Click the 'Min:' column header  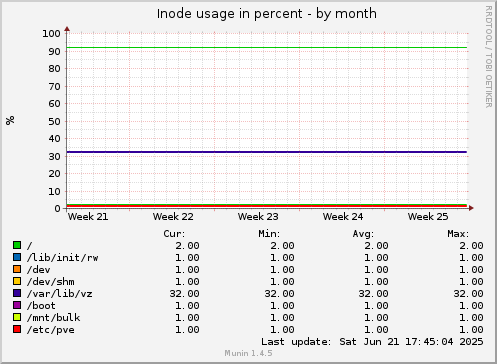point(269,234)
